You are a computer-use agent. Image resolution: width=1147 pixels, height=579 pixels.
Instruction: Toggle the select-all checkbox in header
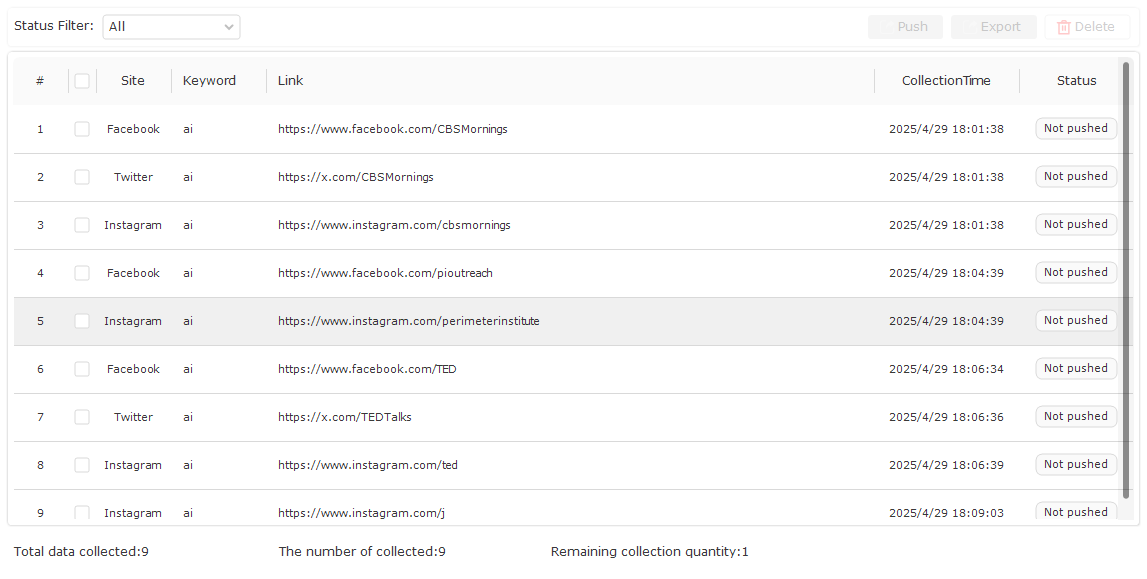coord(82,81)
